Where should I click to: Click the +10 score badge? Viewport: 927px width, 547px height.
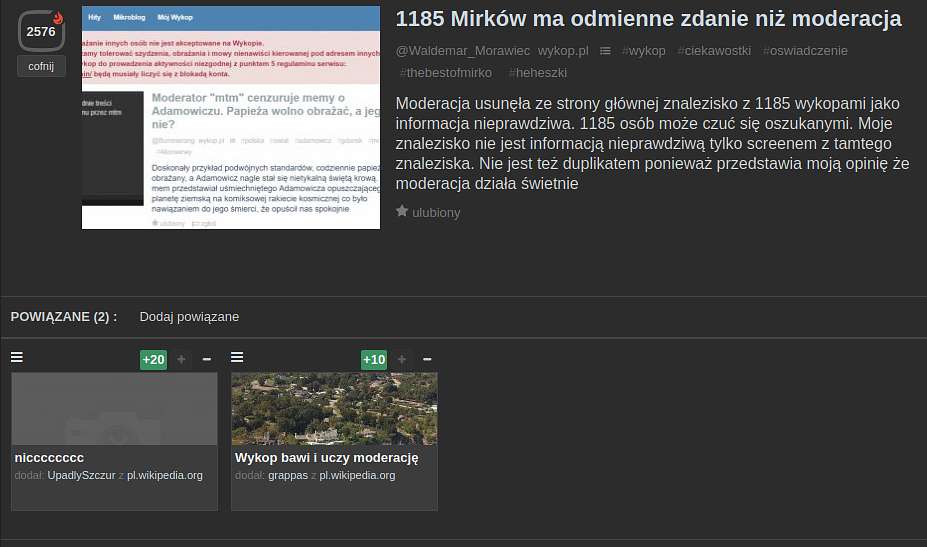tap(374, 360)
